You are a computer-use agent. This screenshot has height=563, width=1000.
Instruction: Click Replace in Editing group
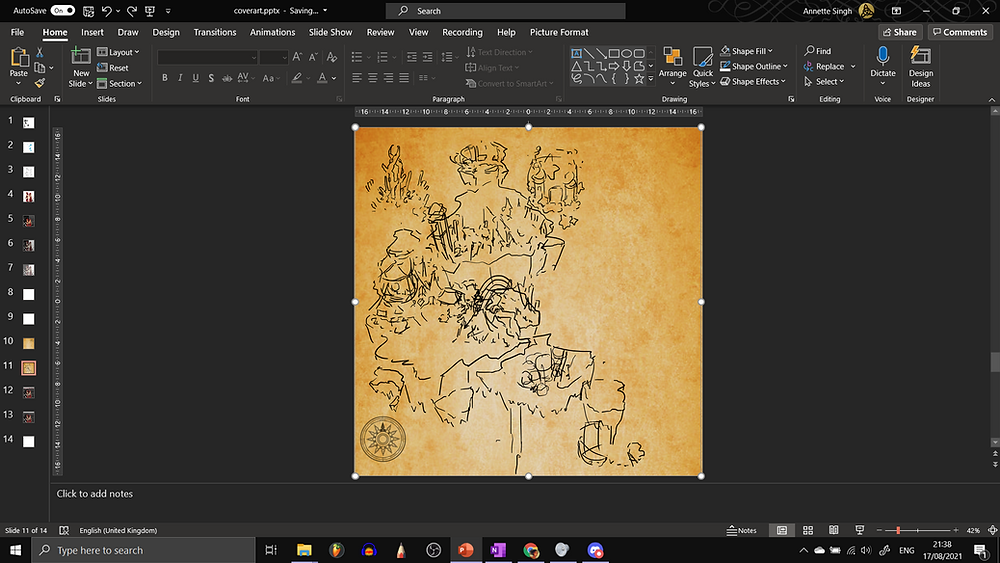click(824, 66)
